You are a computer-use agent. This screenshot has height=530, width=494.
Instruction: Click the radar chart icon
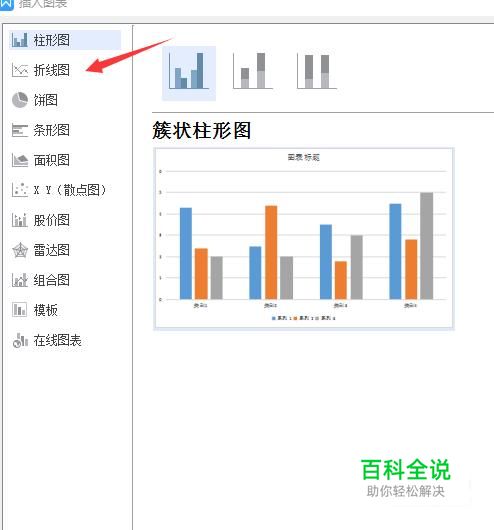point(20,250)
